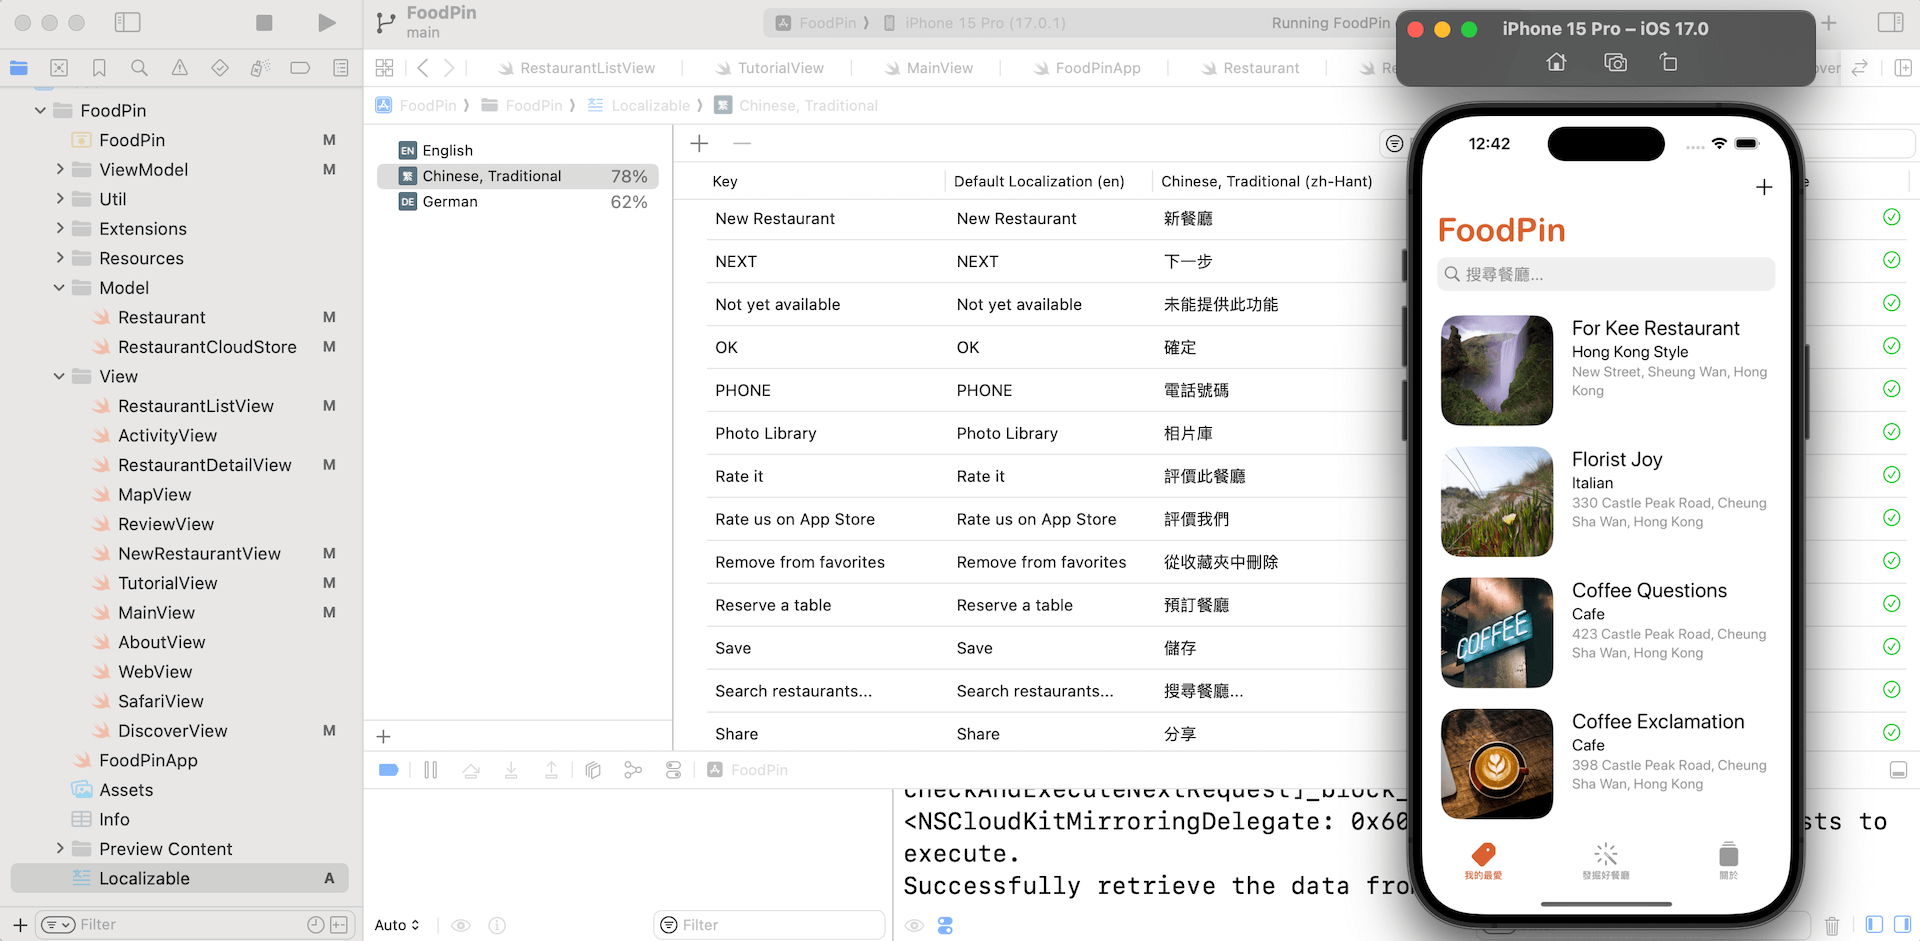Click the 78% translation progress indicator for Chinese Traditional
1920x941 pixels.
coord(629,175)
